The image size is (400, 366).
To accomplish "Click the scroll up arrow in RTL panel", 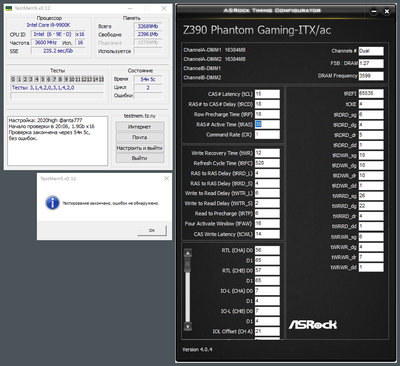I will click(x=188, y=253).
